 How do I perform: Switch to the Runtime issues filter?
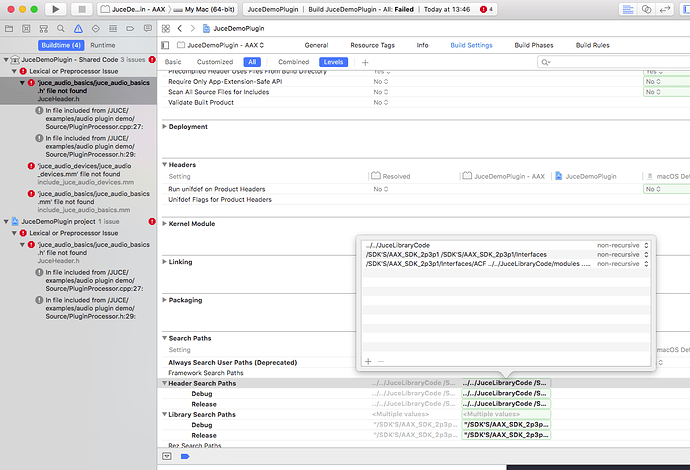pyautogui.click(x=103, y=45)
